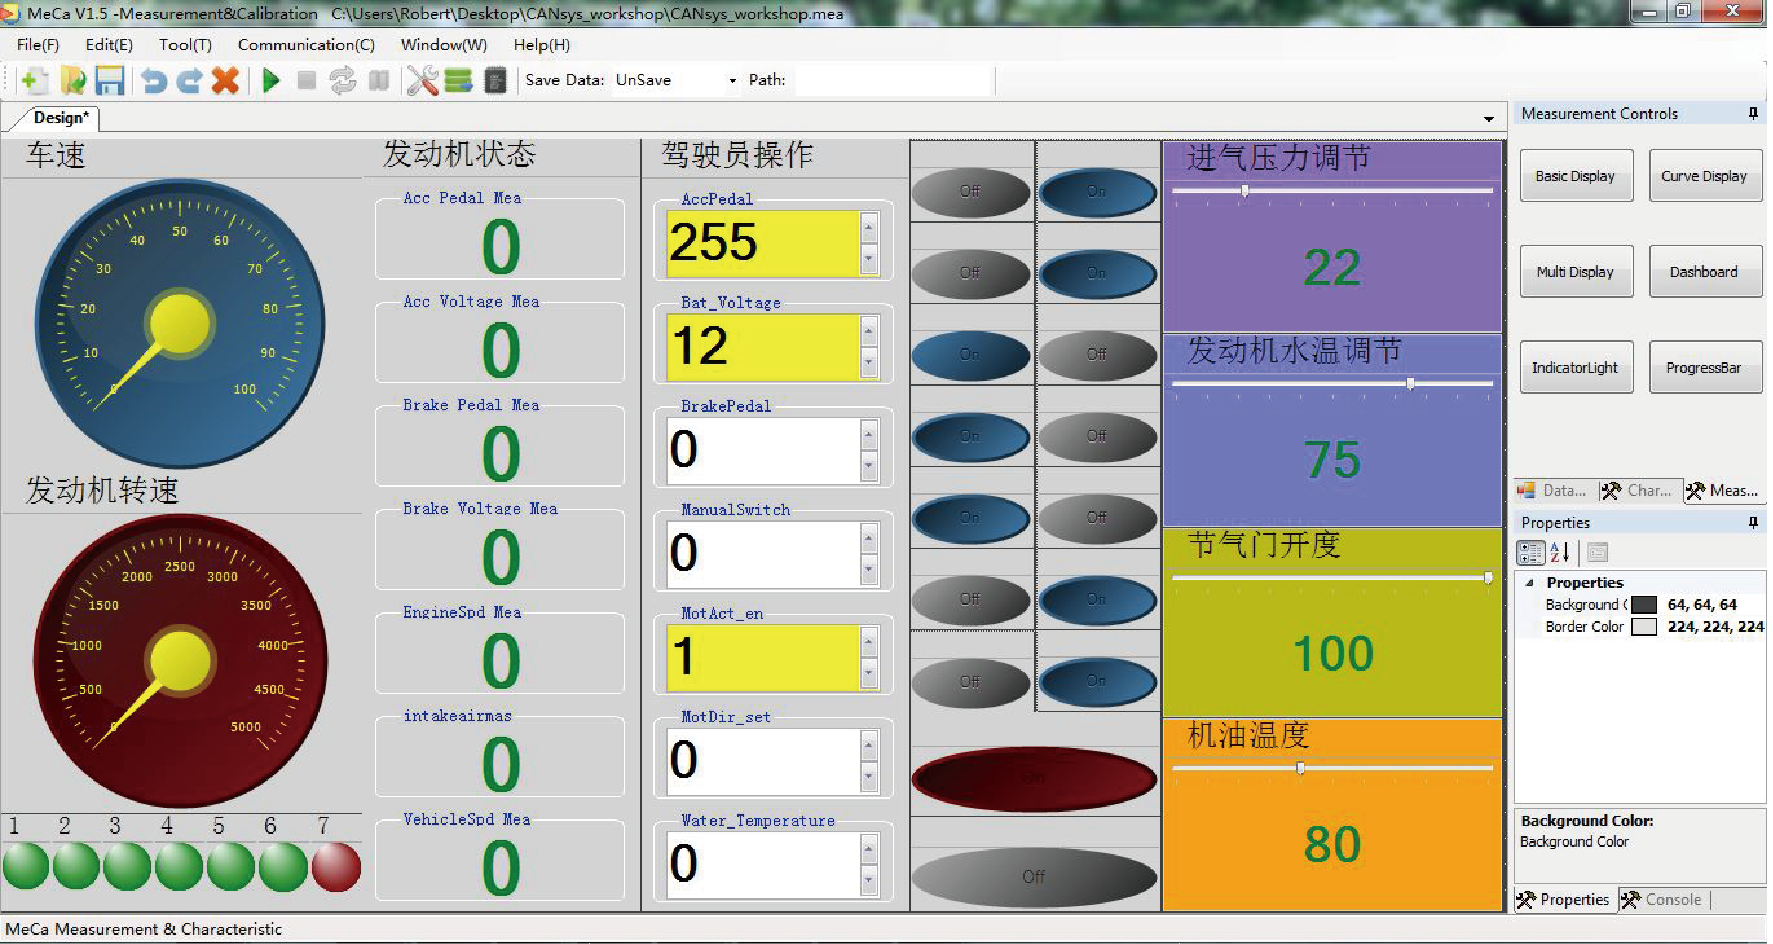Image resolution: width=1773 pixels, height=944 pixels.
Task: Toggle the blue On switch in sixth switch row
Action: (1097, 599)
